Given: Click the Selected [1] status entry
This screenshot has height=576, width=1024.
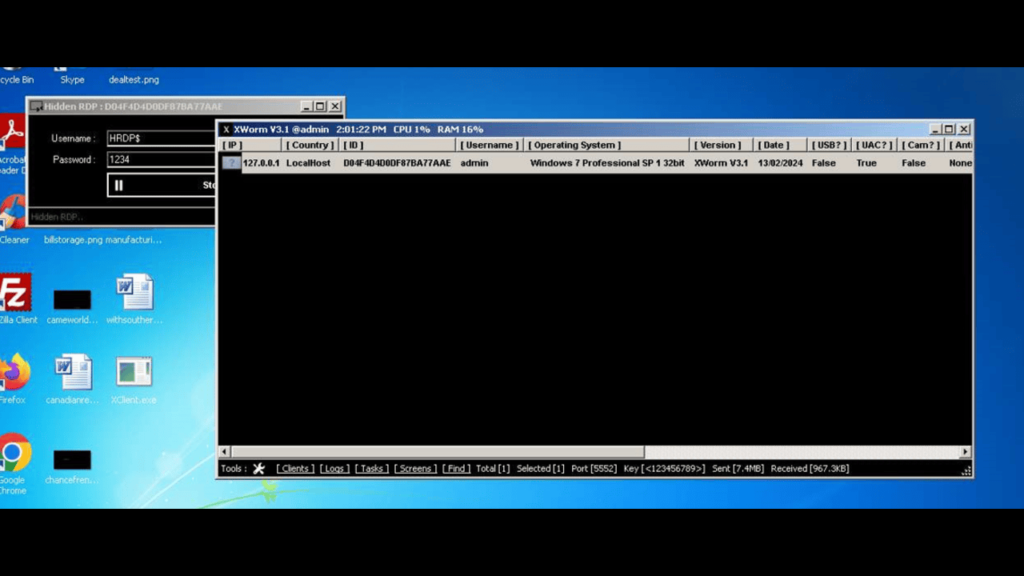Looking at the screenshot, I should click(x=540, y=468).
